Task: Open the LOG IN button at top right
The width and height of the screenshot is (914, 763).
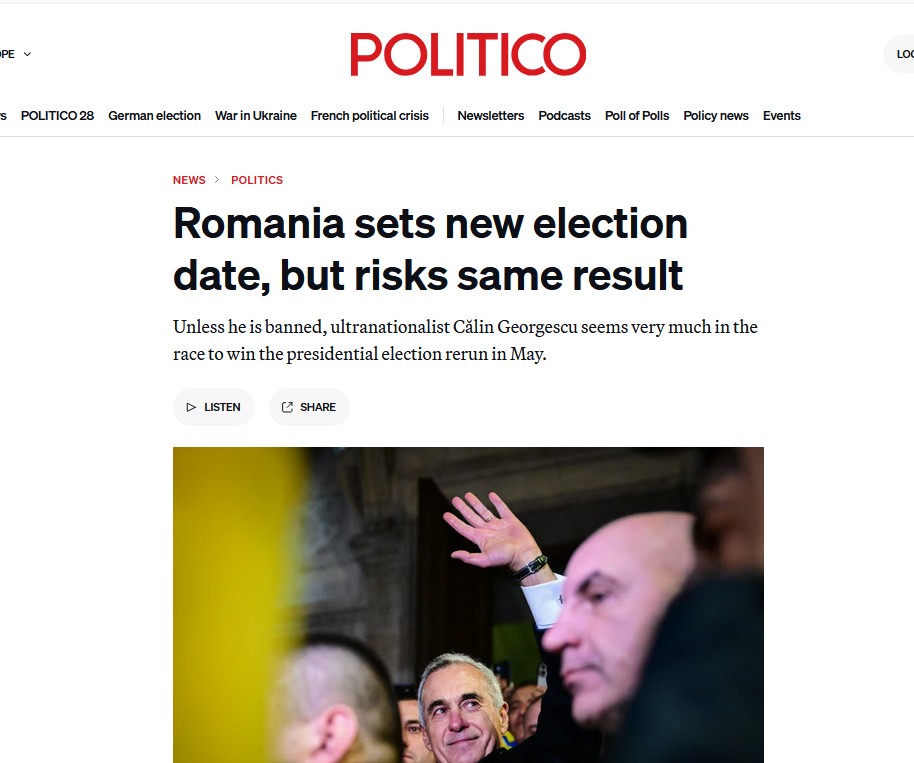Action: pyautogui.click(x=903, y=54)
